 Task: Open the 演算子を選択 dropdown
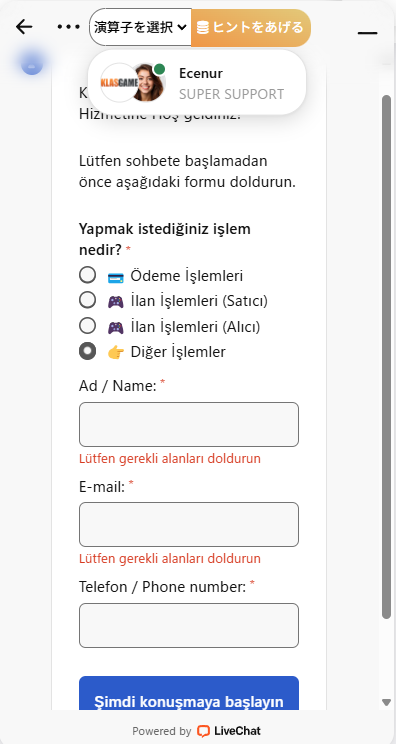point(140,27)
